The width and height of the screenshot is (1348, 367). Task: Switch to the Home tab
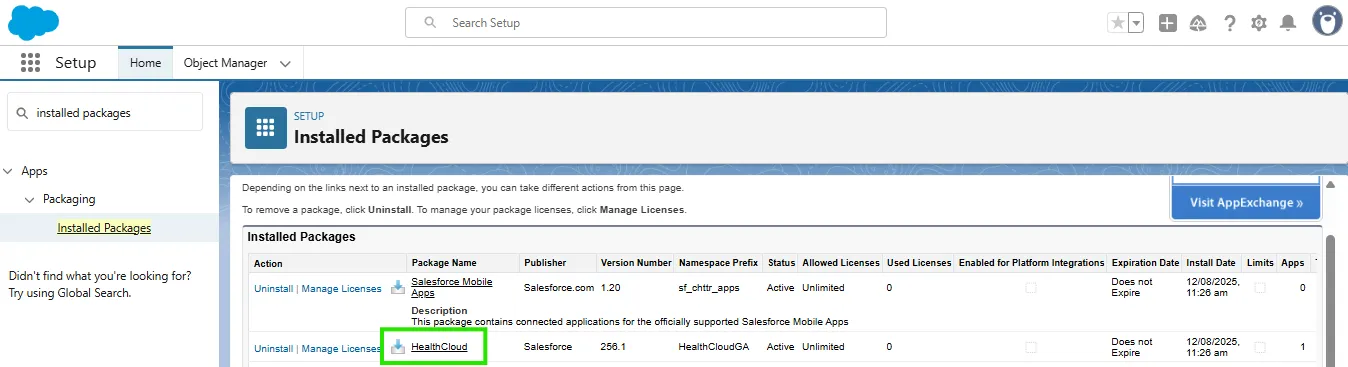click(145, 62)
